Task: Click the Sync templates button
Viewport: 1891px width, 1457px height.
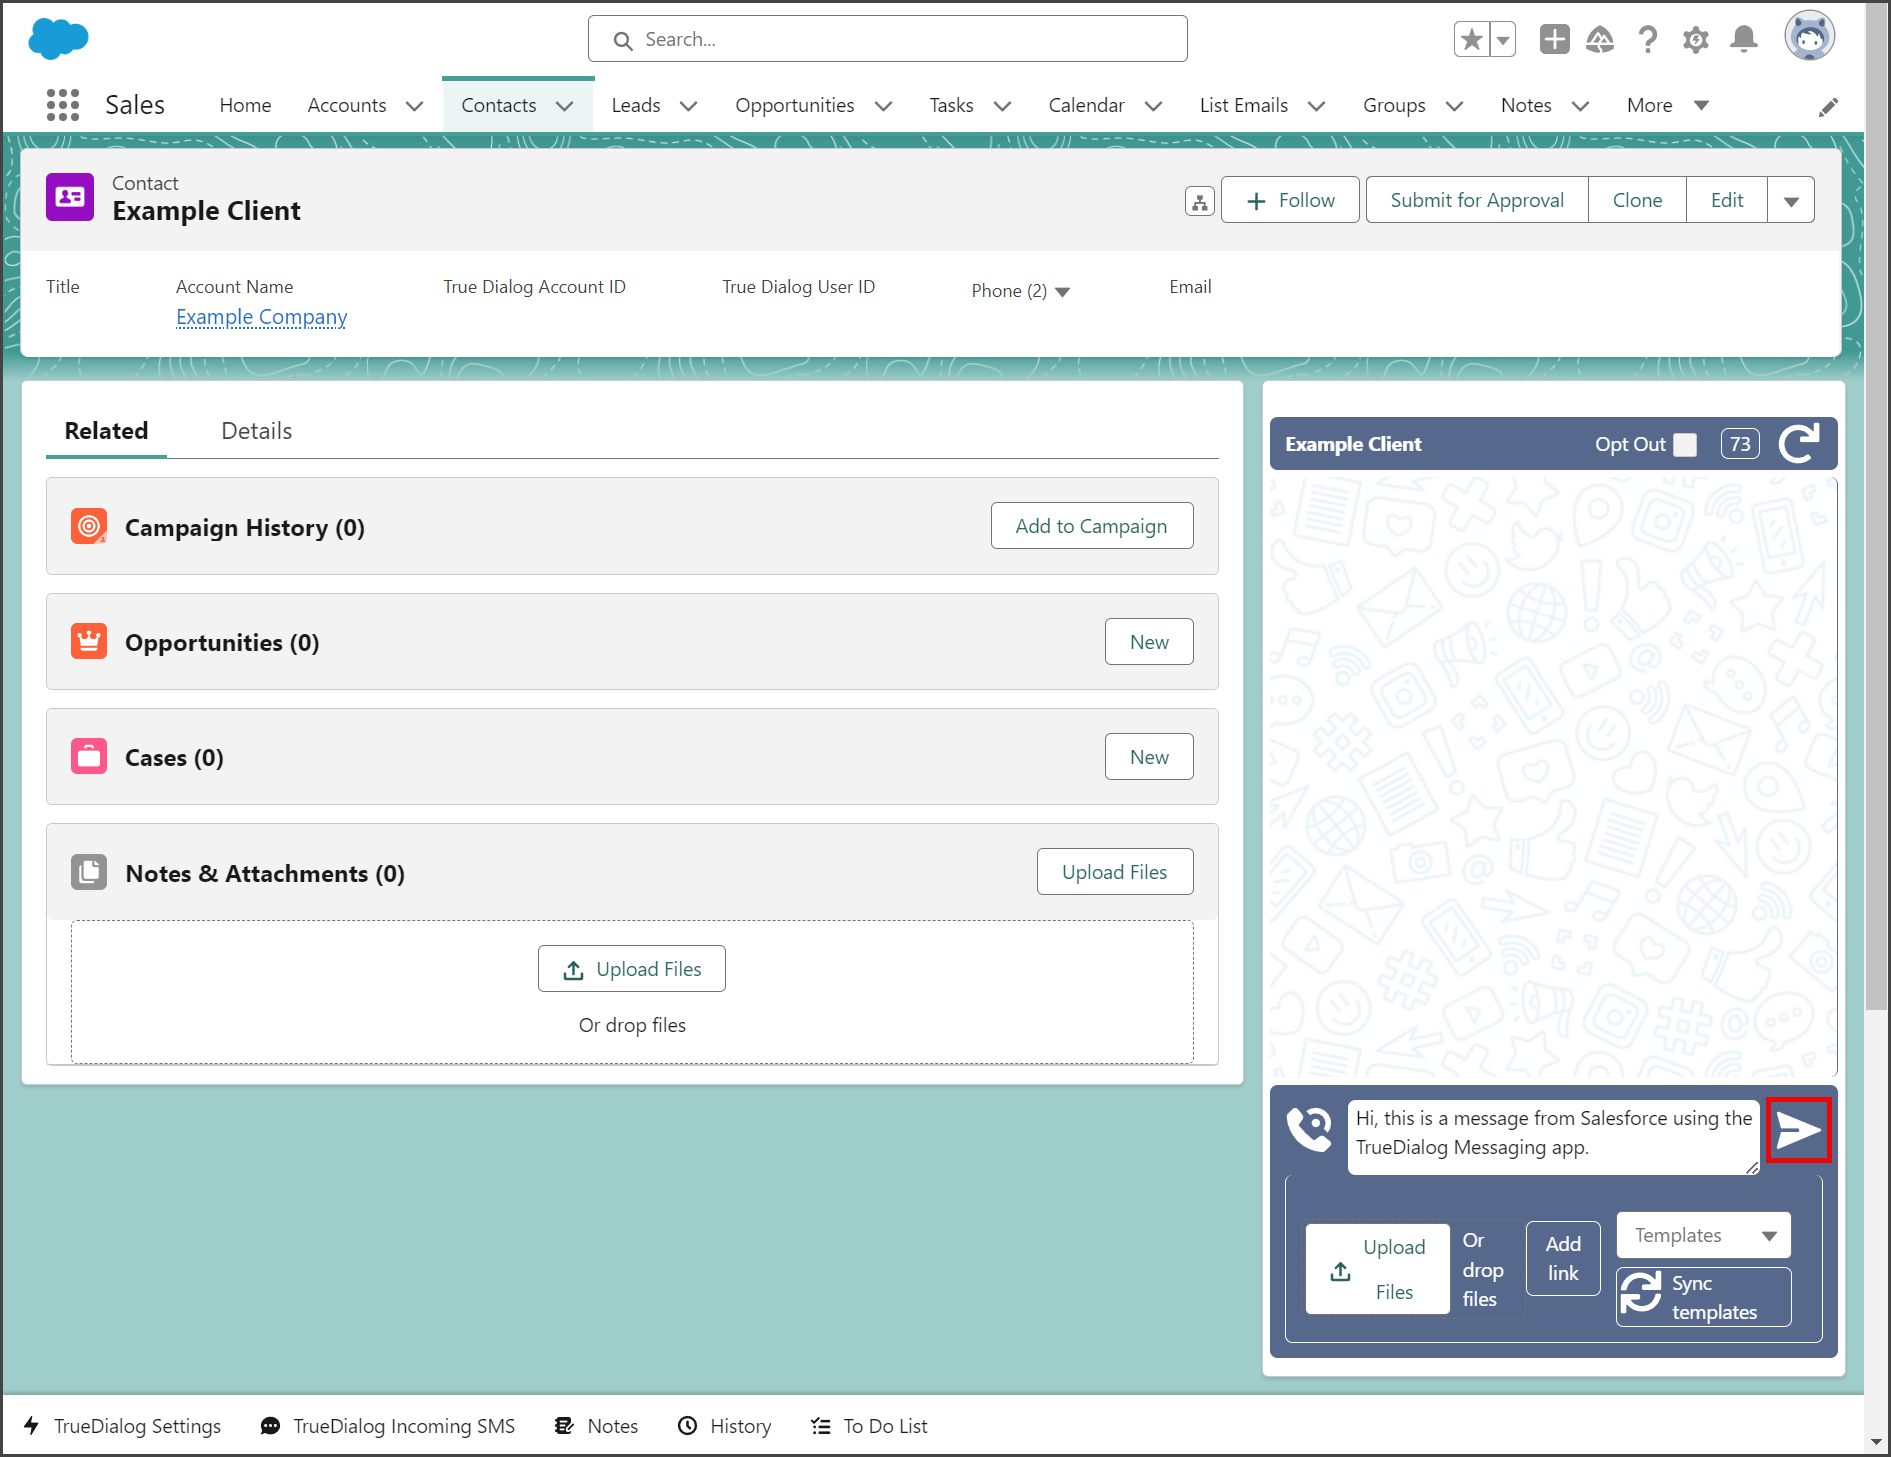Action: pyautogui.click(x=1703, y=1297)
